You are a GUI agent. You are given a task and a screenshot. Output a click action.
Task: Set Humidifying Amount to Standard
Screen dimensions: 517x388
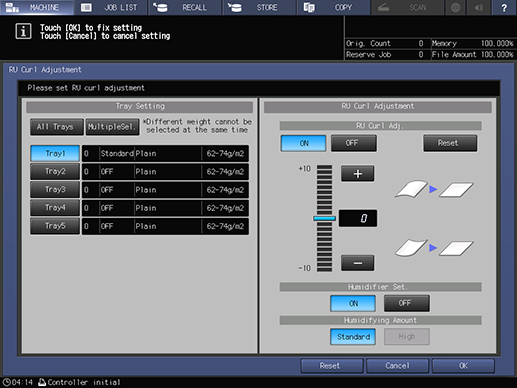(x=353, y=337)
